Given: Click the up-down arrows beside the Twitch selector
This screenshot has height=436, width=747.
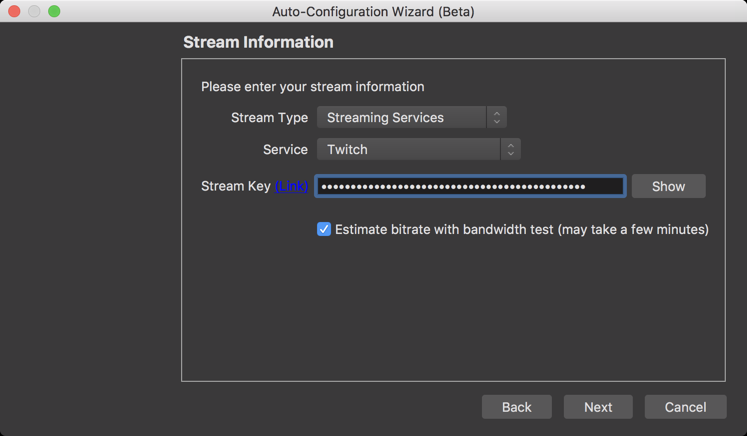Looking at the screenshot, I should pyautogui.click(x=511, y=149).
